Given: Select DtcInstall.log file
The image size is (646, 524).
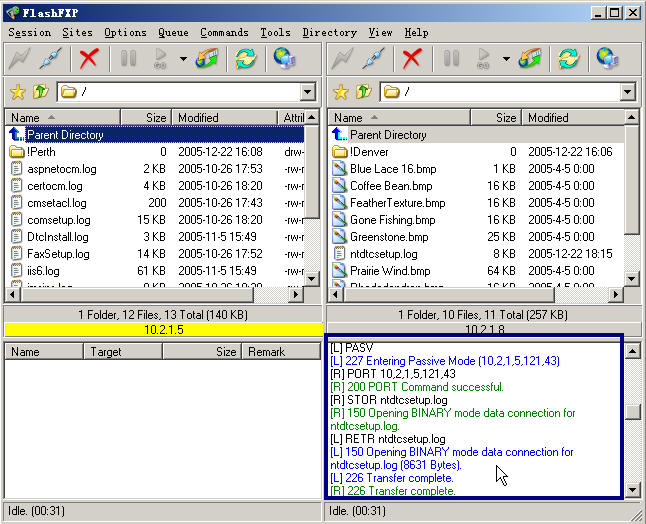Looking at the screenshot, I should point(155,237).
